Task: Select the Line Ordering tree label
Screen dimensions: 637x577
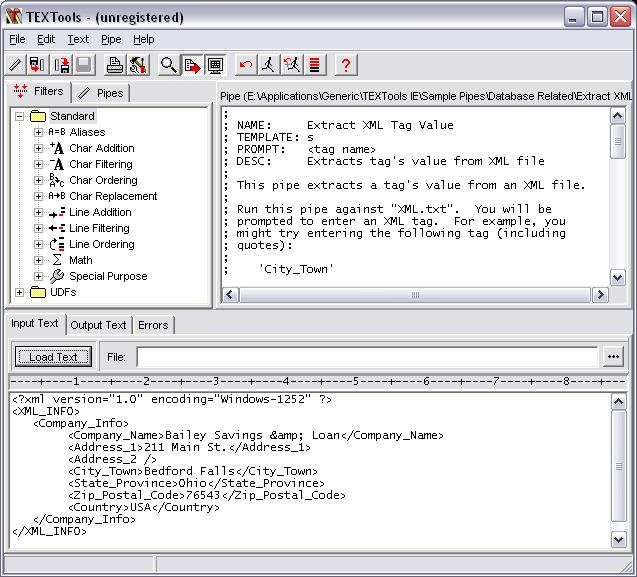Action: 102,244
